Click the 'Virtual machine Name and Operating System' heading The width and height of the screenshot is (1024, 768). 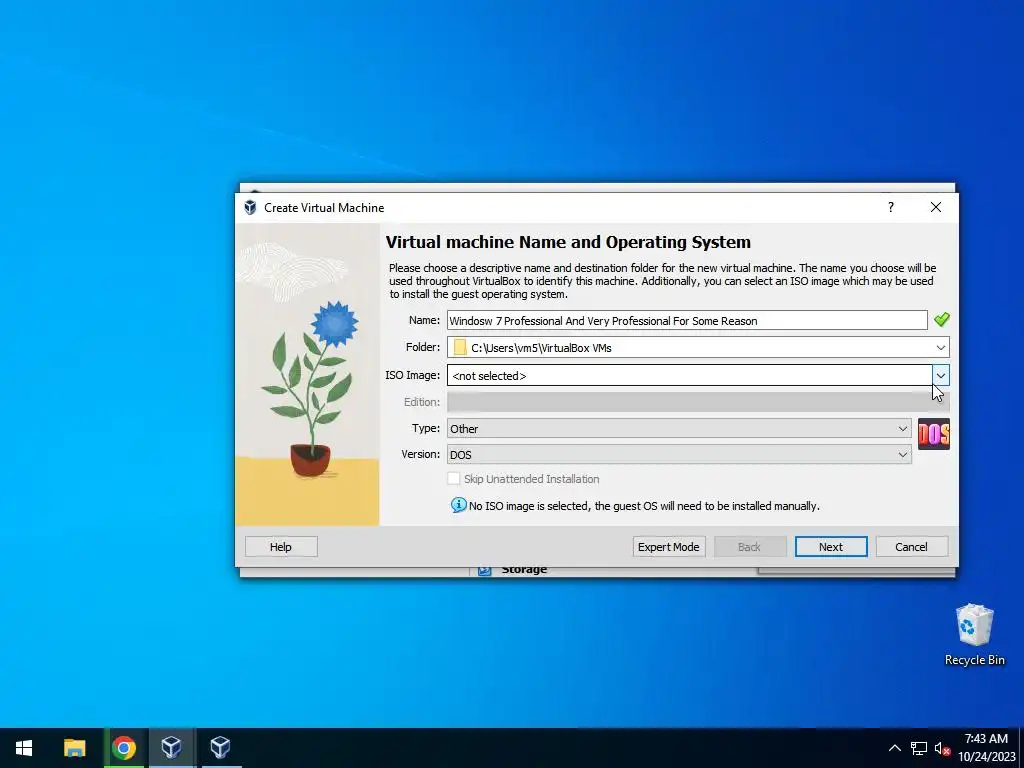pyautogui.click(x=568, y=242)
